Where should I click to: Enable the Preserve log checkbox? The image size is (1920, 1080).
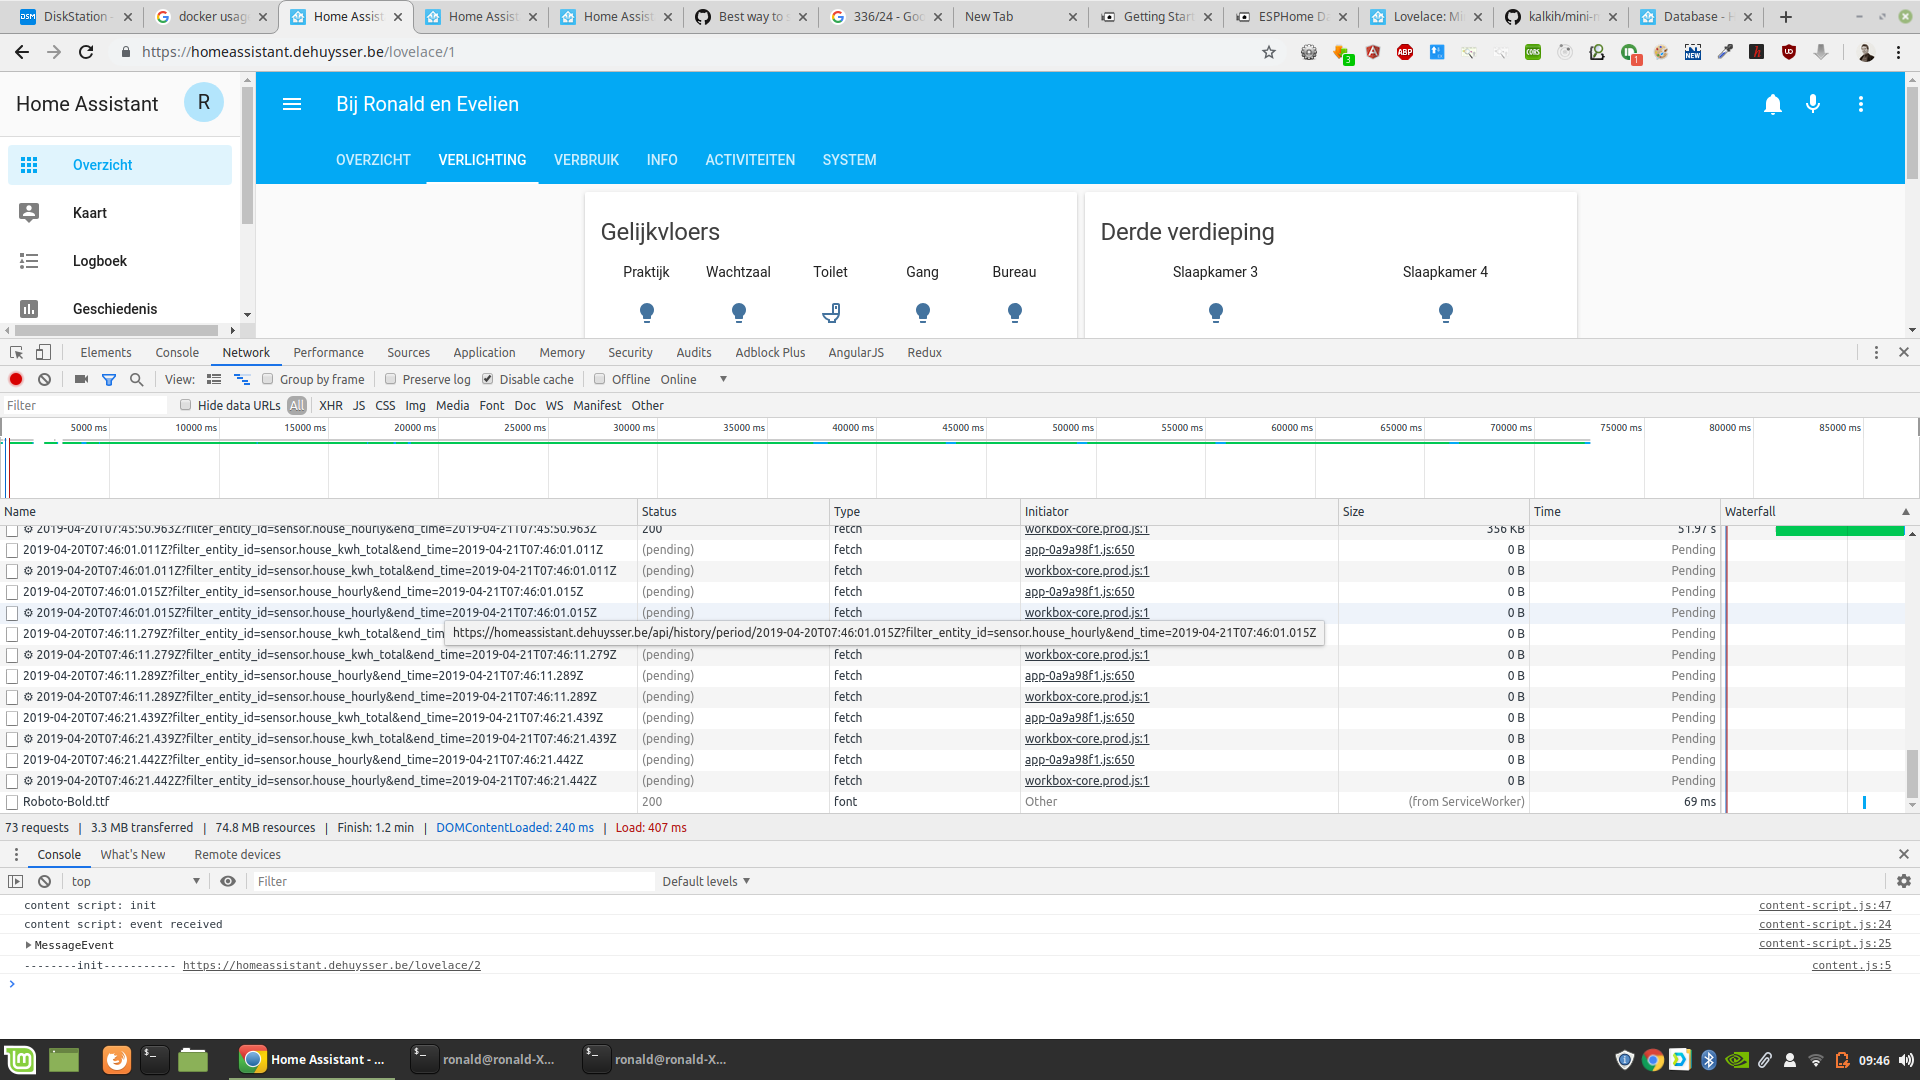pyautogui.click(x=391, y=379)
